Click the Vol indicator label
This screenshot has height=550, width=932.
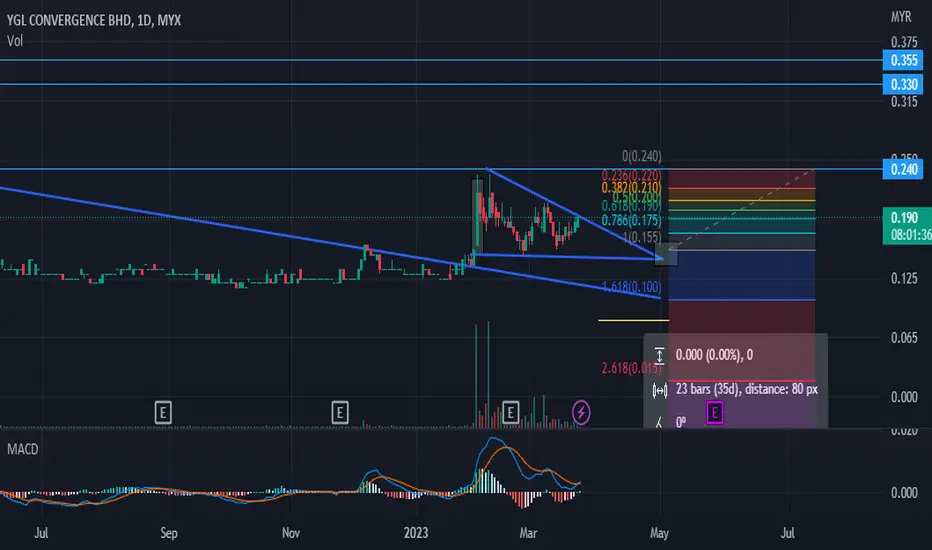tap(15, 41)
